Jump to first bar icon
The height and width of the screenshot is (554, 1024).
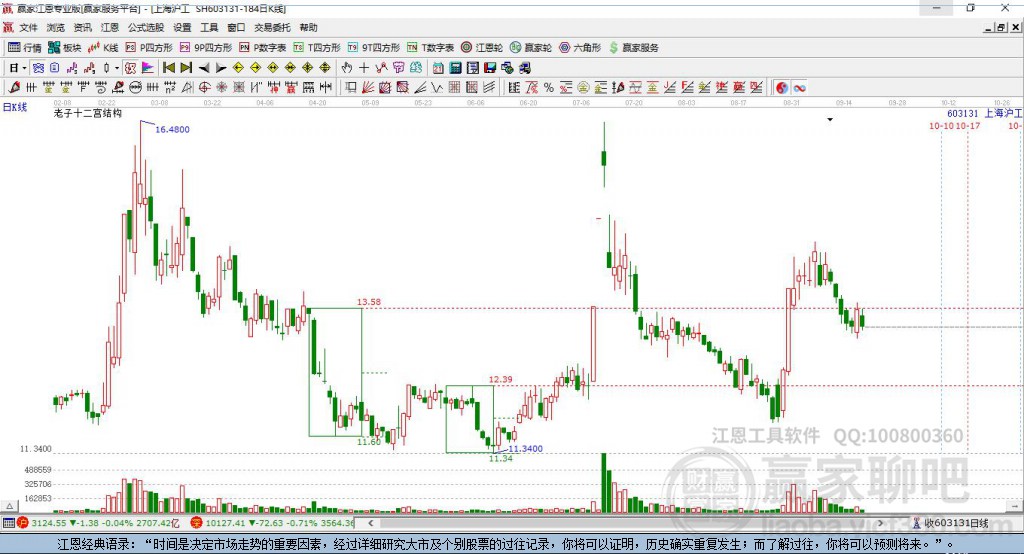point(168,68)
